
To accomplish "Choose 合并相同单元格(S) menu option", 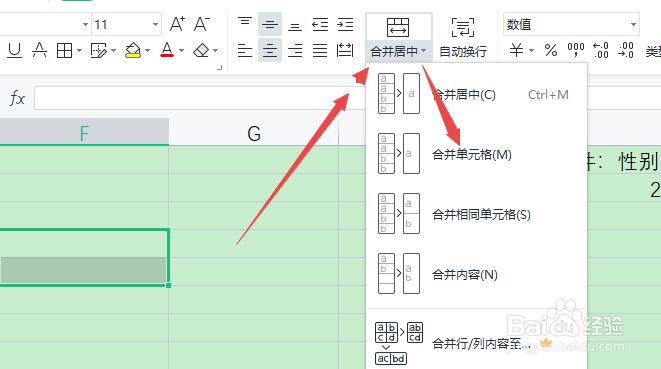I will 476,214.
